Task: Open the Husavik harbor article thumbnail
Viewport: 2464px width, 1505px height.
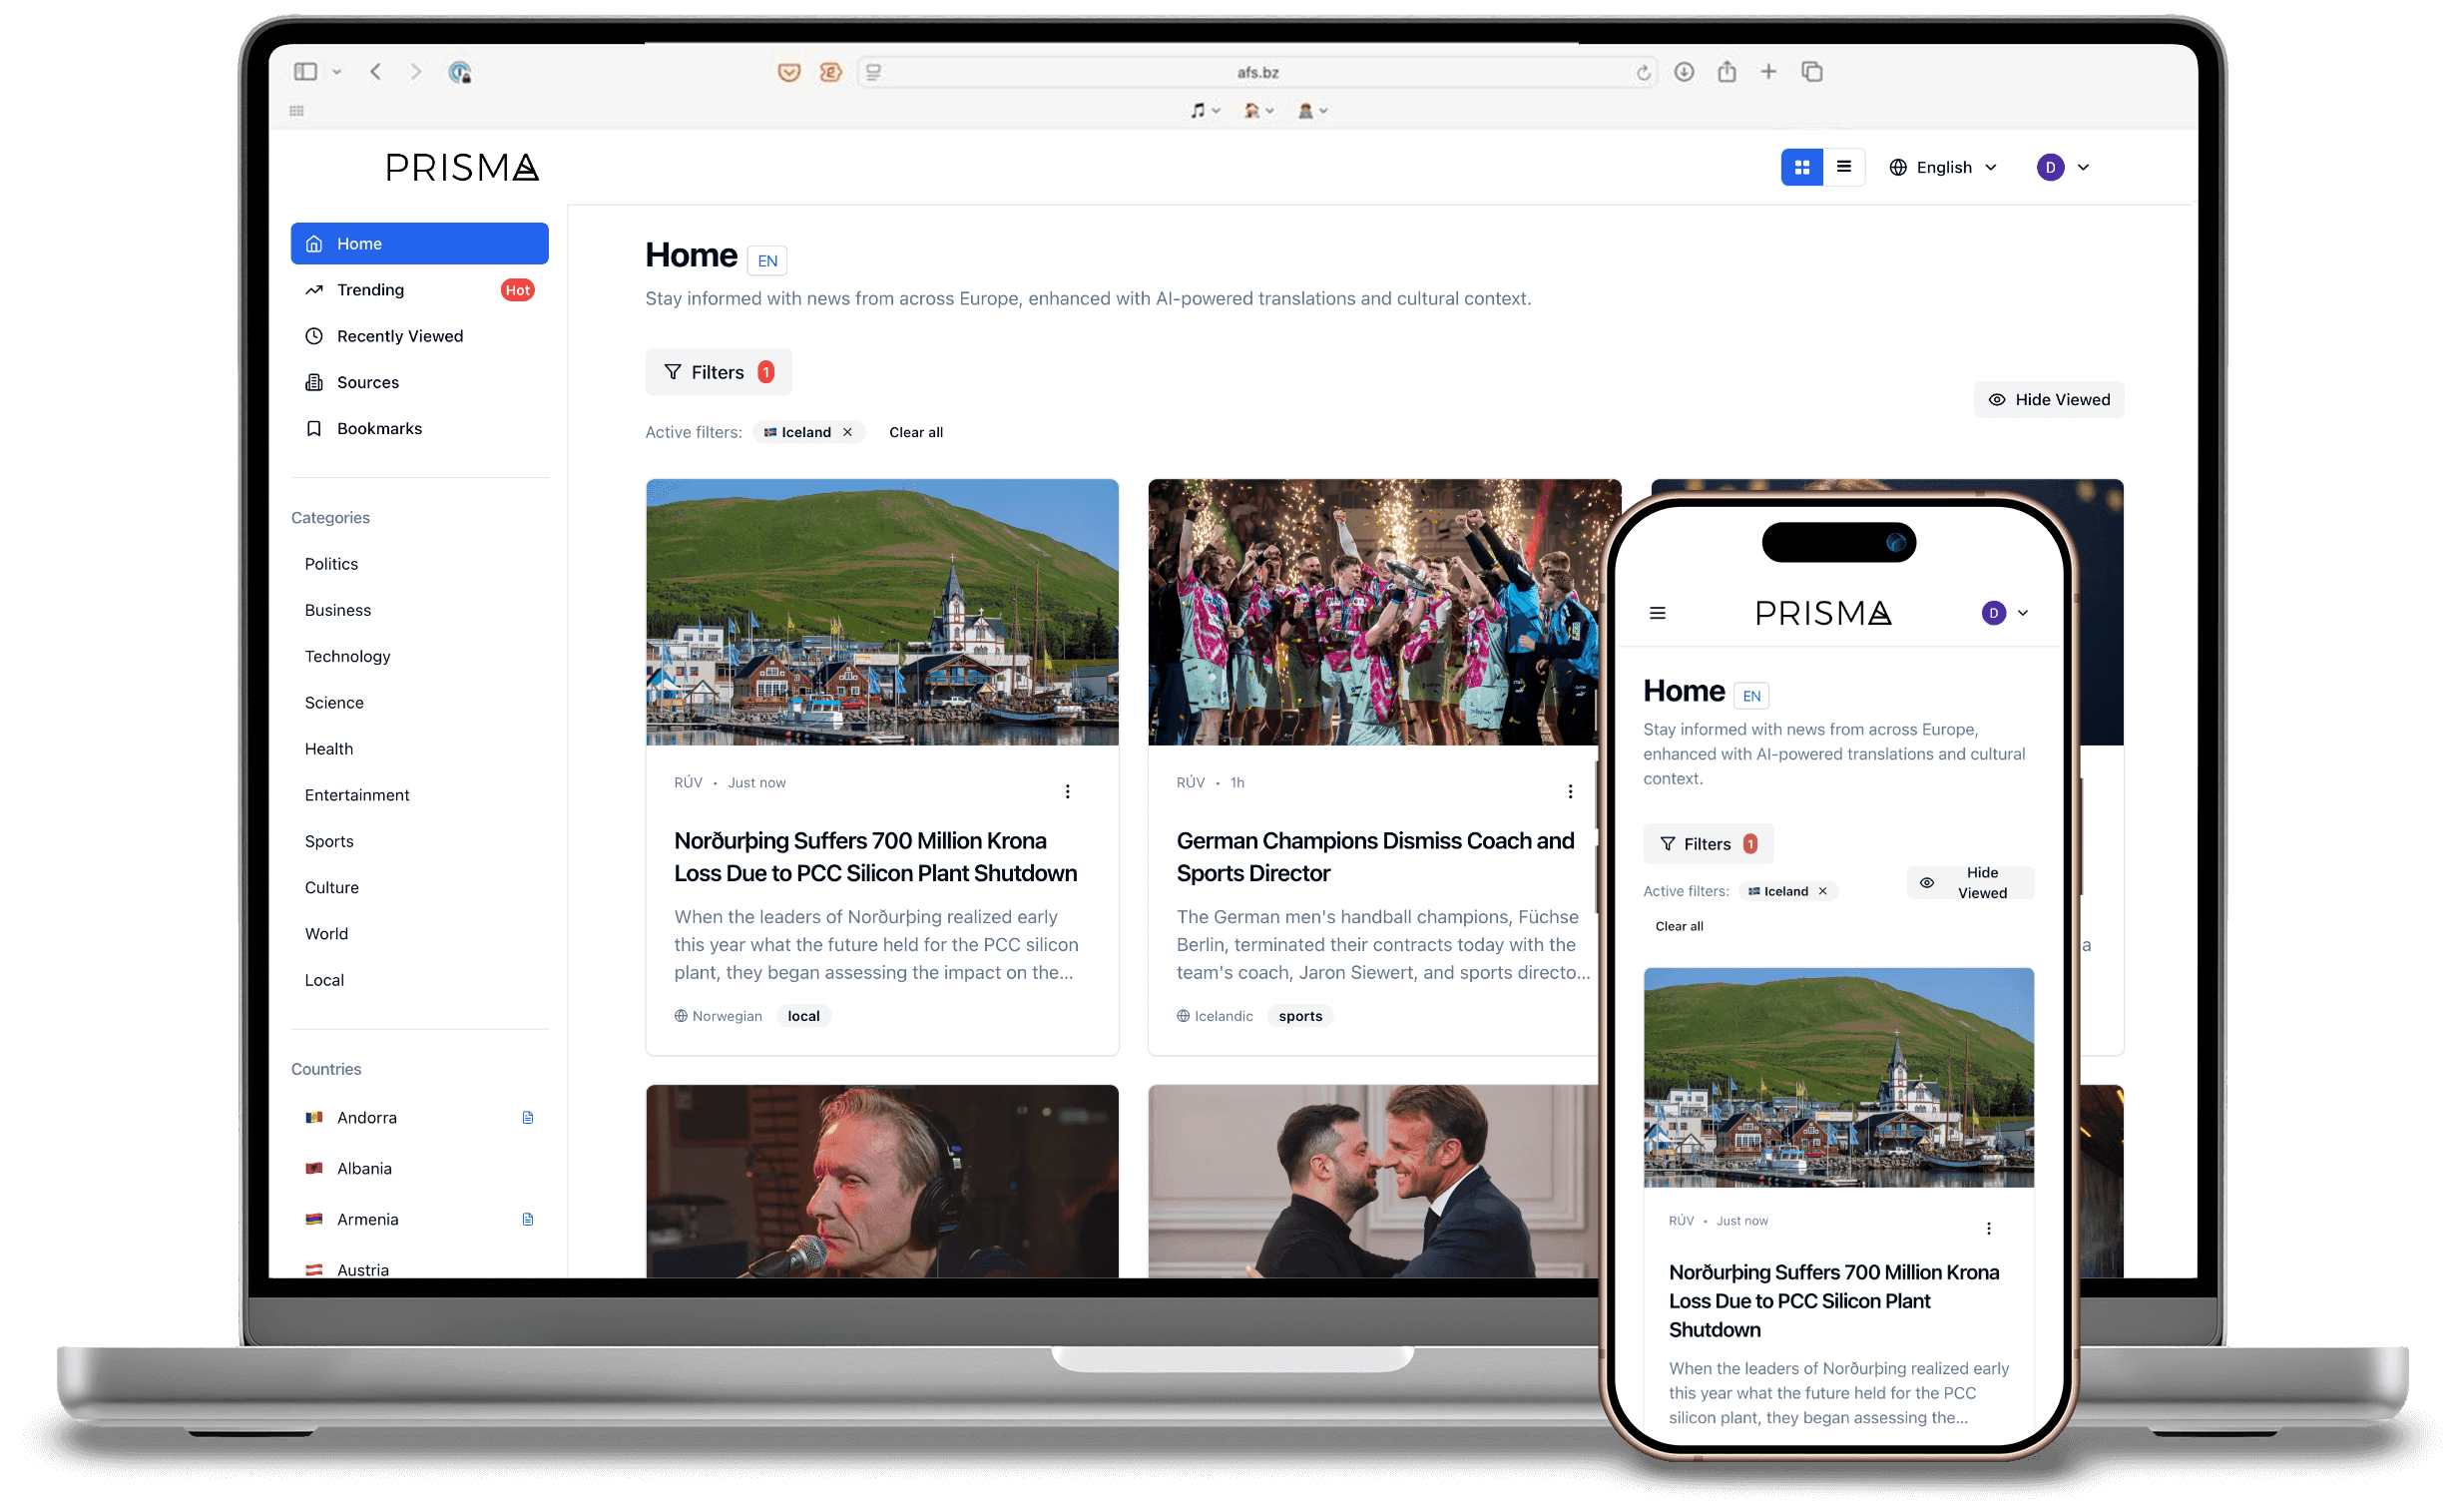Action: [881, 612]
